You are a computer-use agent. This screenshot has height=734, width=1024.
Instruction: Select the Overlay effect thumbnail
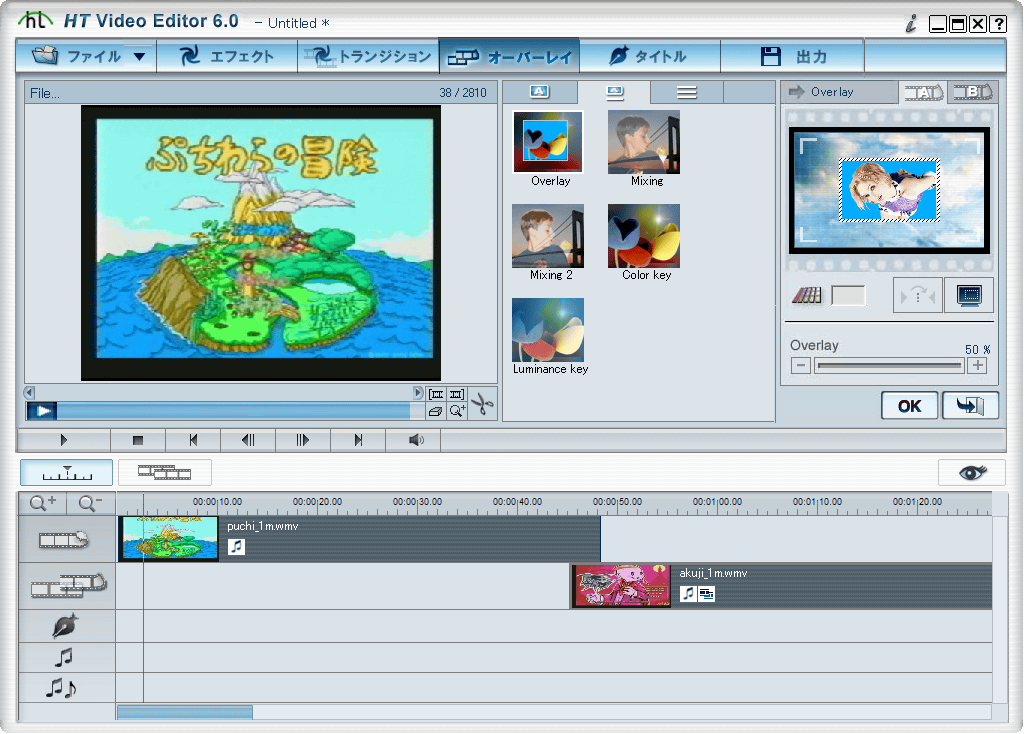pyautogui.click(x=548, y=142)
